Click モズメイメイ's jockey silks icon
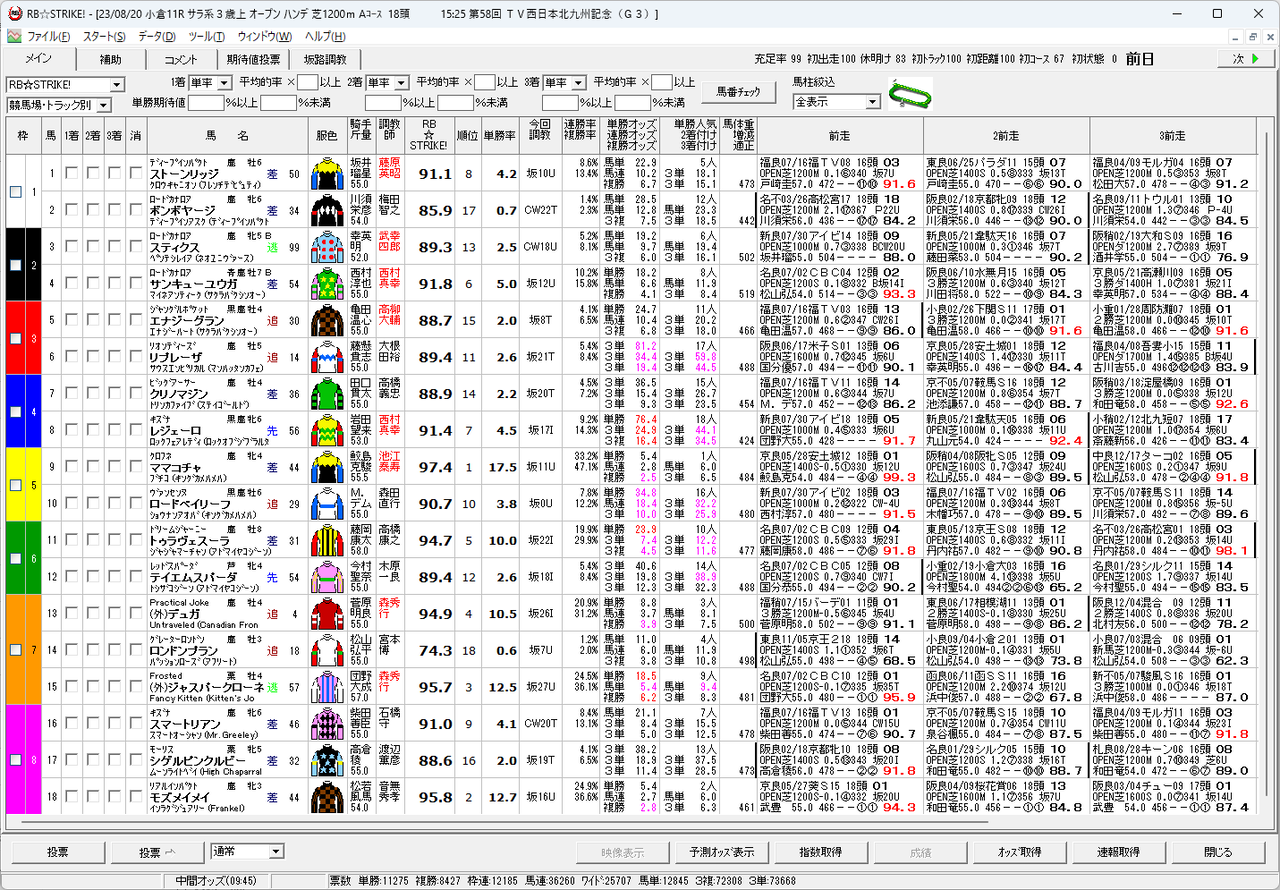 [x=327, y=796]
